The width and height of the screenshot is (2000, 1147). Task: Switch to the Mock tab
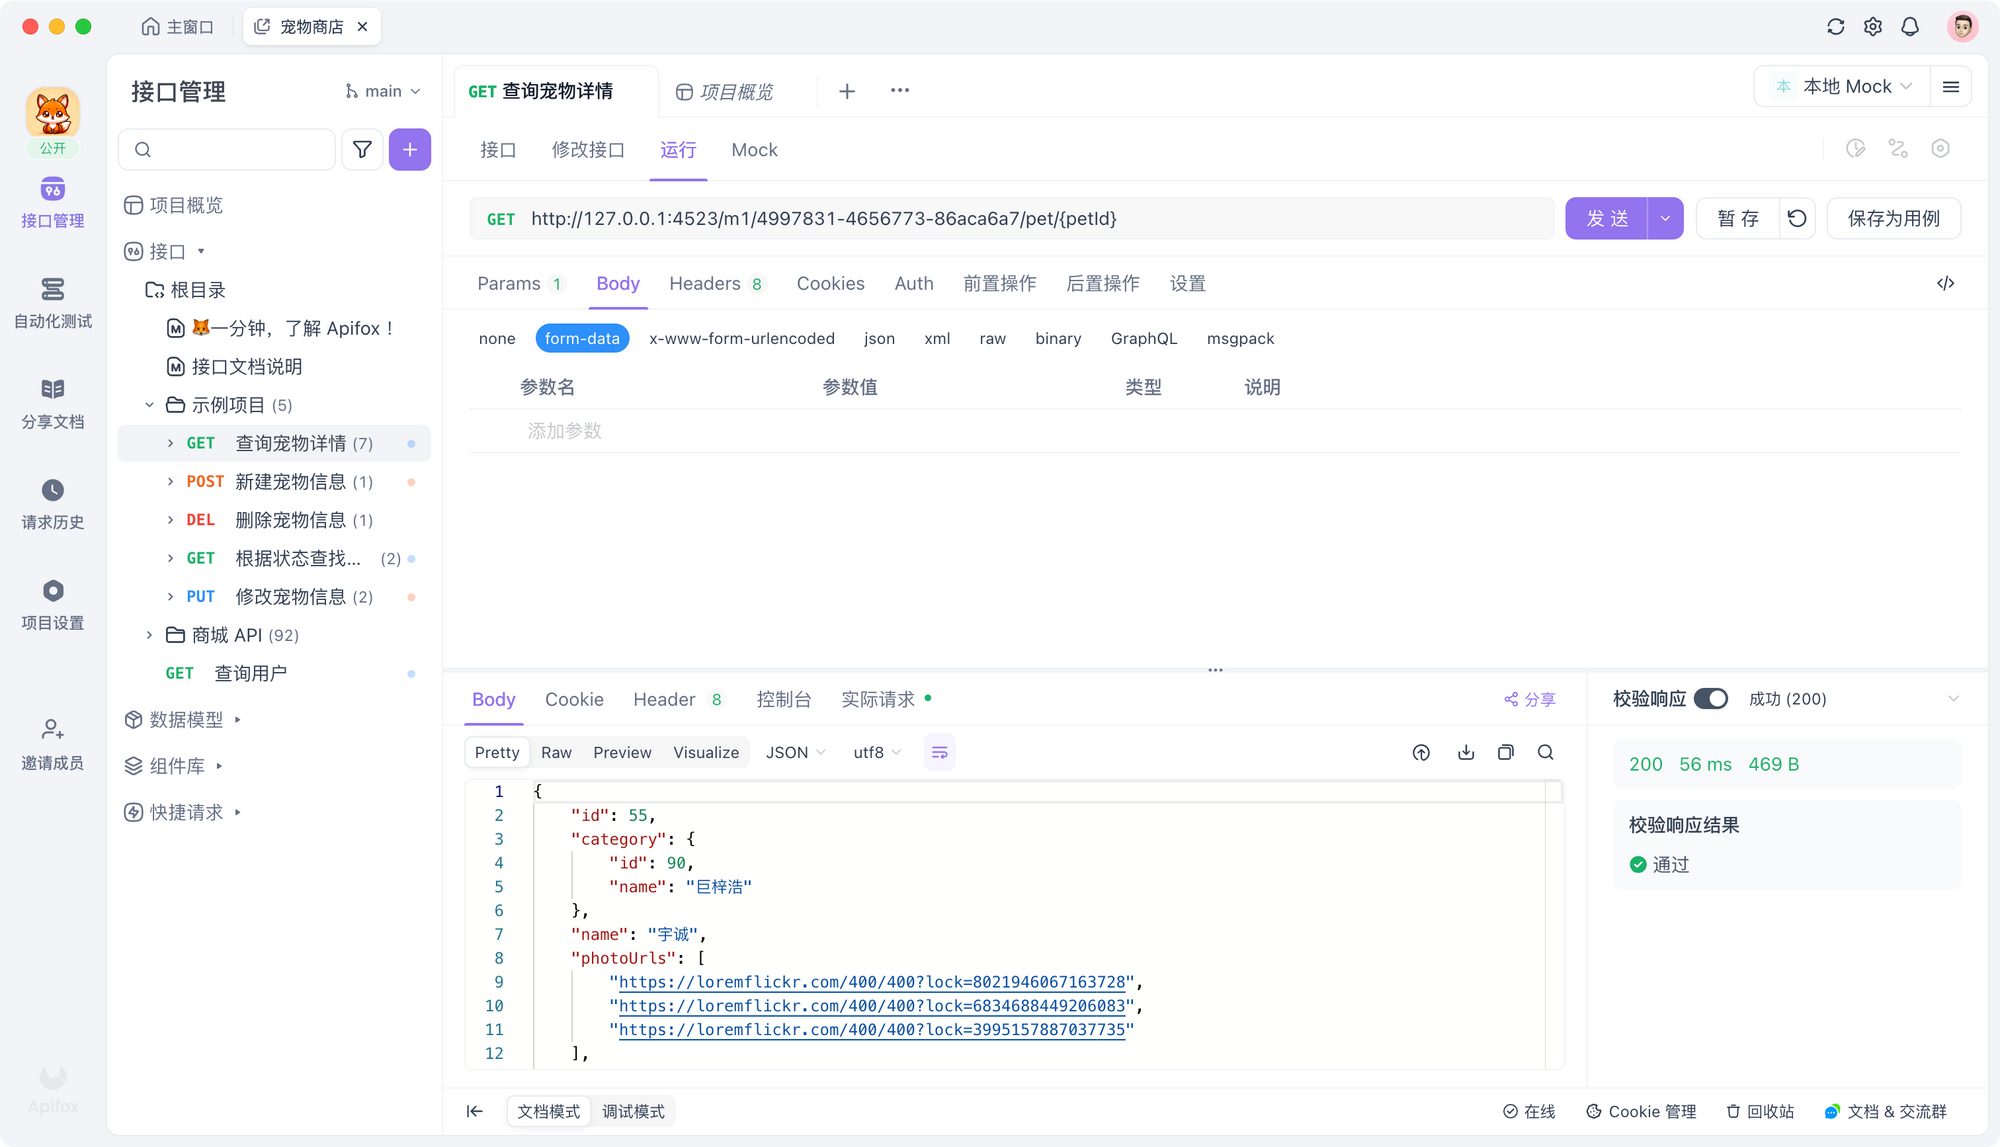pos(754,149)
